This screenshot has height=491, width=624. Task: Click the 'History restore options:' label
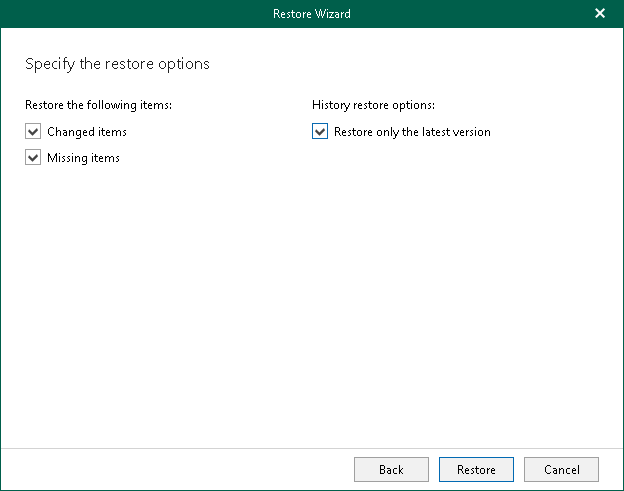373,104
